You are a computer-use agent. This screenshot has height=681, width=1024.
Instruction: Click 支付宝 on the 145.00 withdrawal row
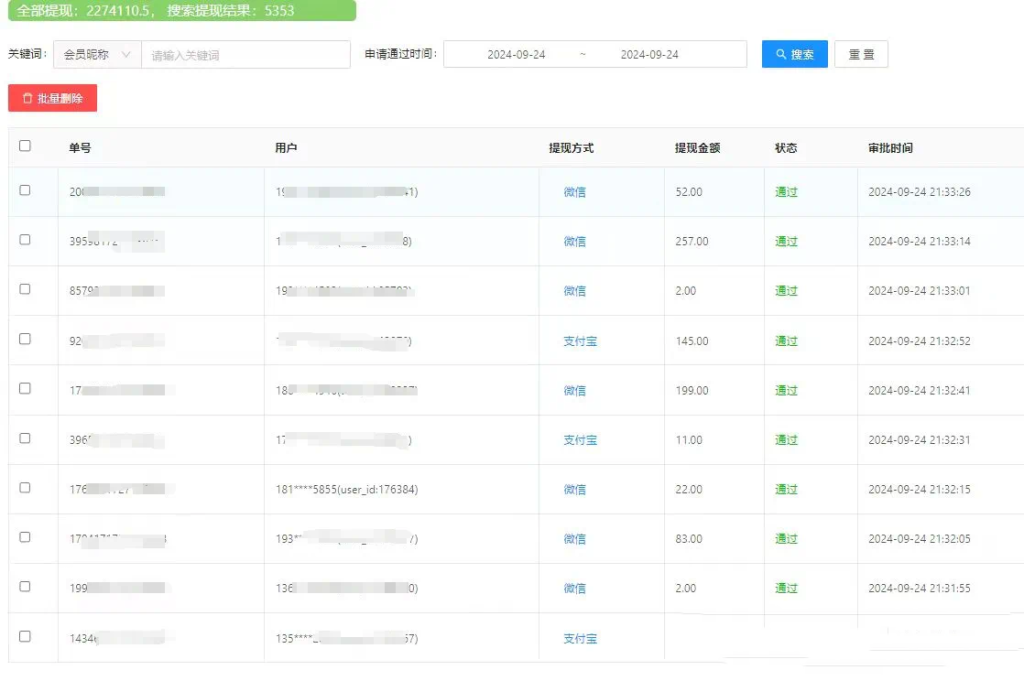click(578, 340)
